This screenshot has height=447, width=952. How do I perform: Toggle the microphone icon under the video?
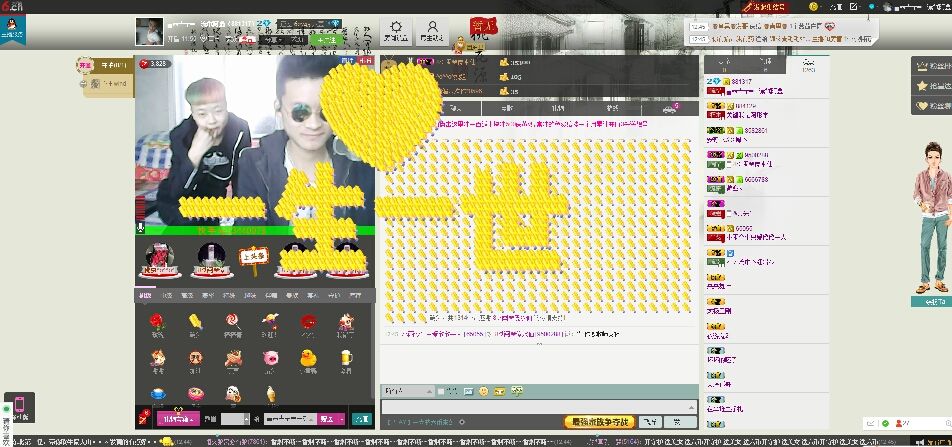pos(141,229)
